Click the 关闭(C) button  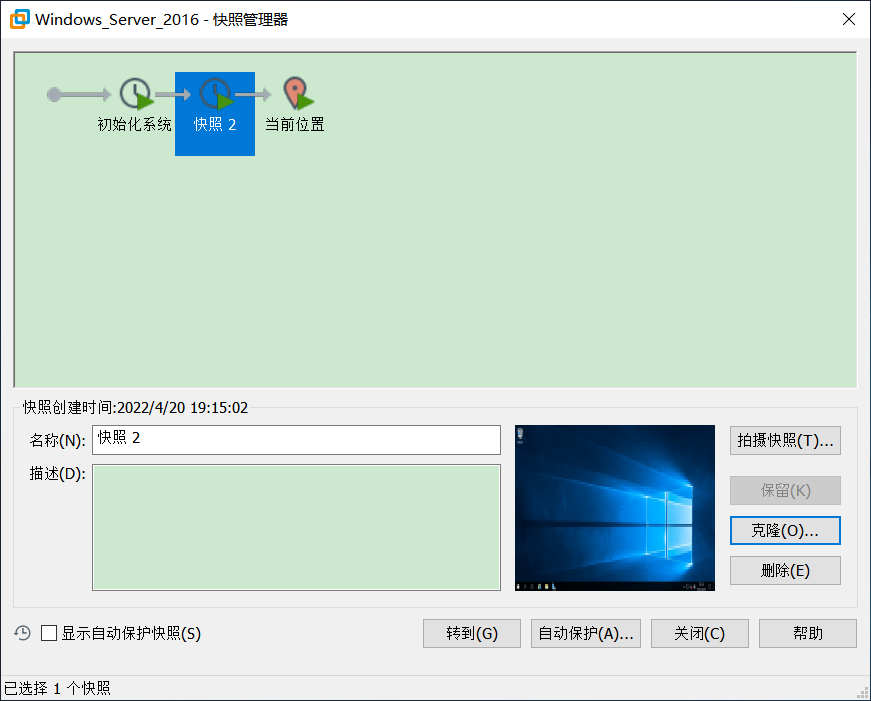point(699,633)
